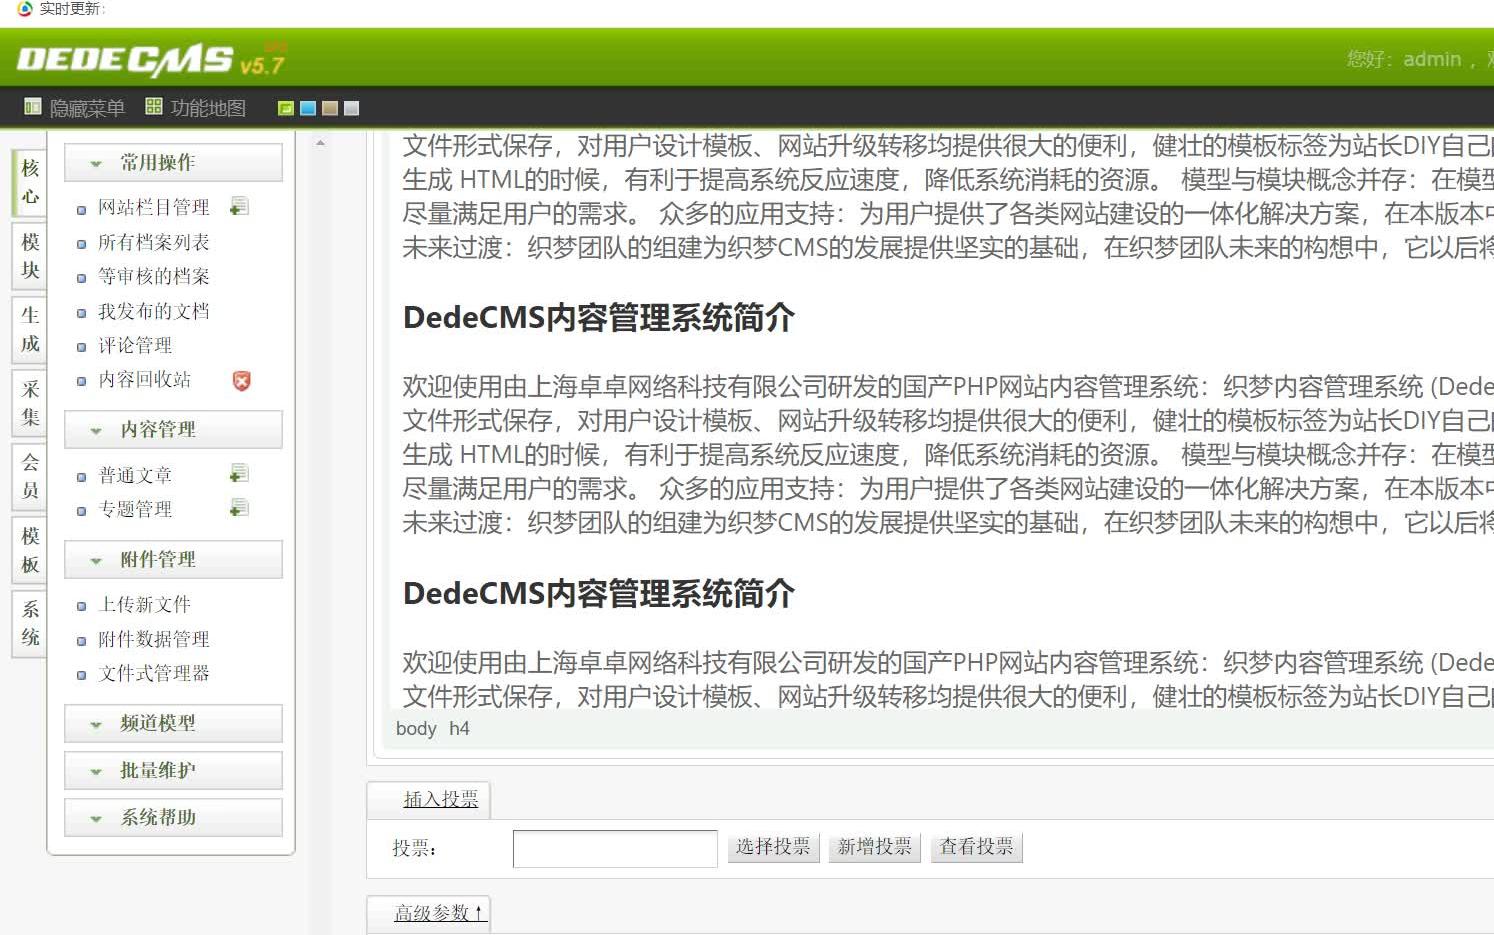Click the browser icon beside 实时更新
Screen dimensions: 1494x935
click(x=25, y=9)
